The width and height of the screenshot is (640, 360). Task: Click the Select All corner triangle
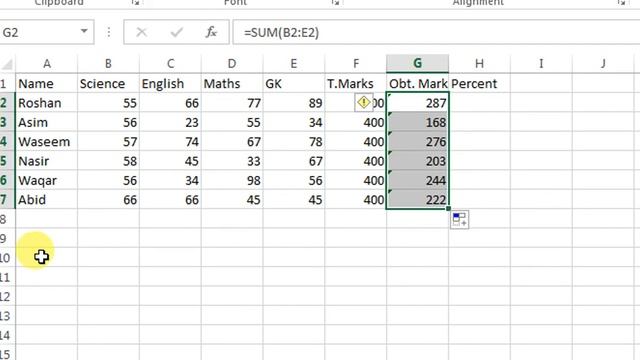coord(7,64)
